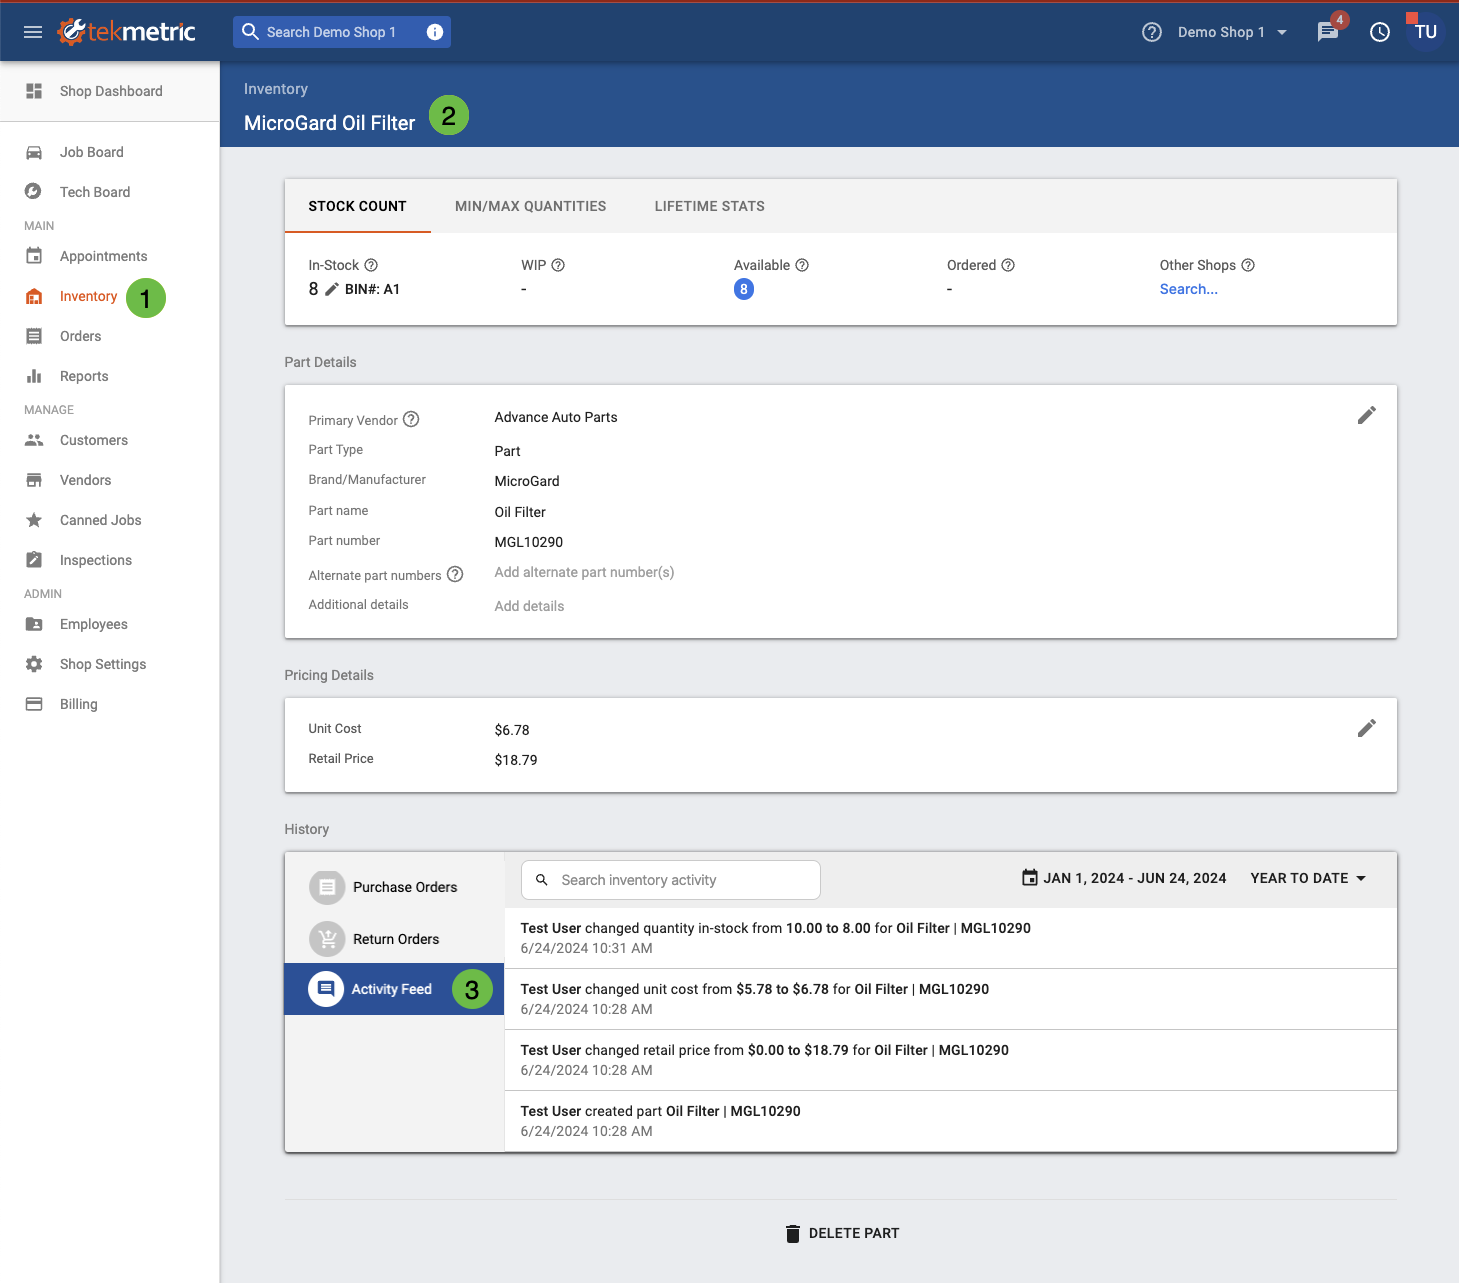Open Employees page
This screenshot has height=1283, width=1459.
point(110,624)
